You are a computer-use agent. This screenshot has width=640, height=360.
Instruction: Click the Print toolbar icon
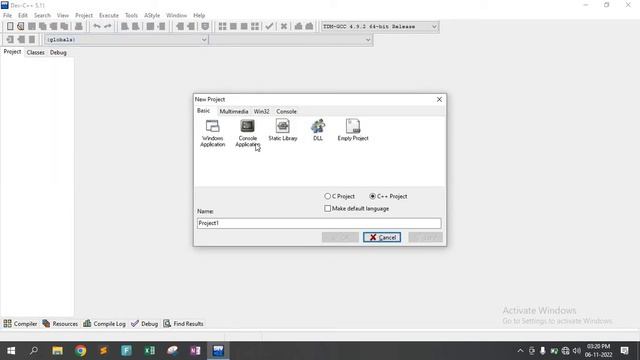pos(79,26)
